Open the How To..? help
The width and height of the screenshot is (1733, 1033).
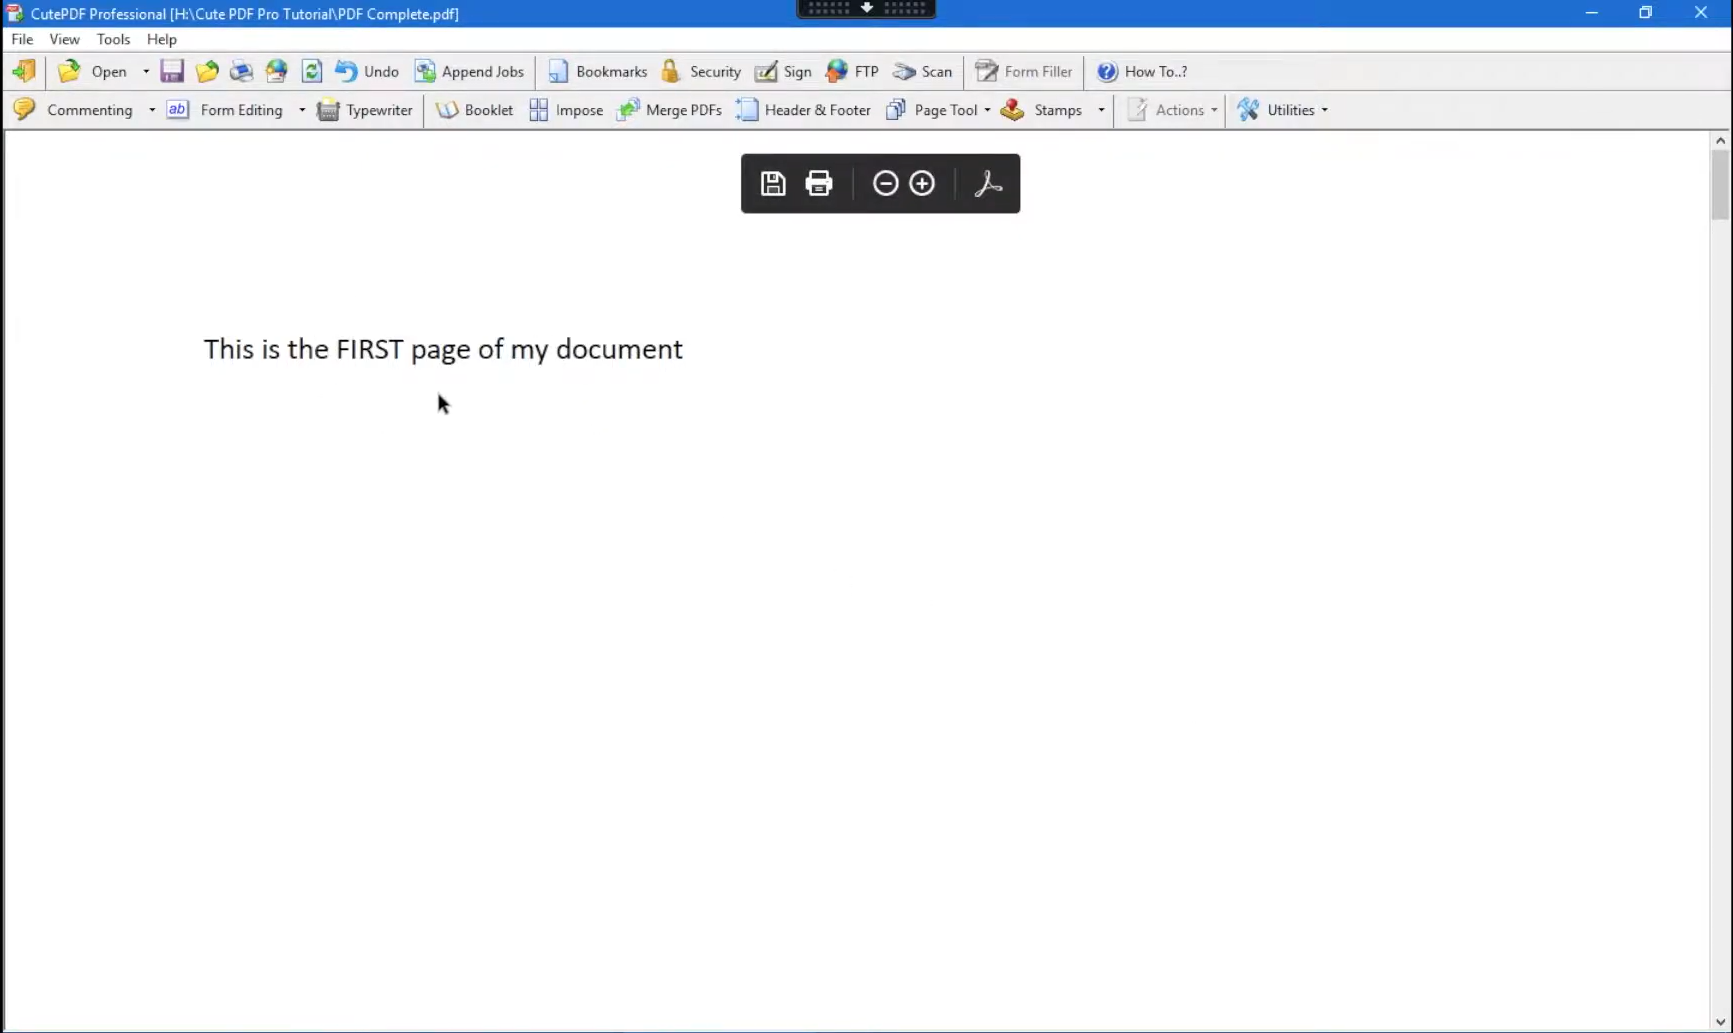tap(1142, 71)
